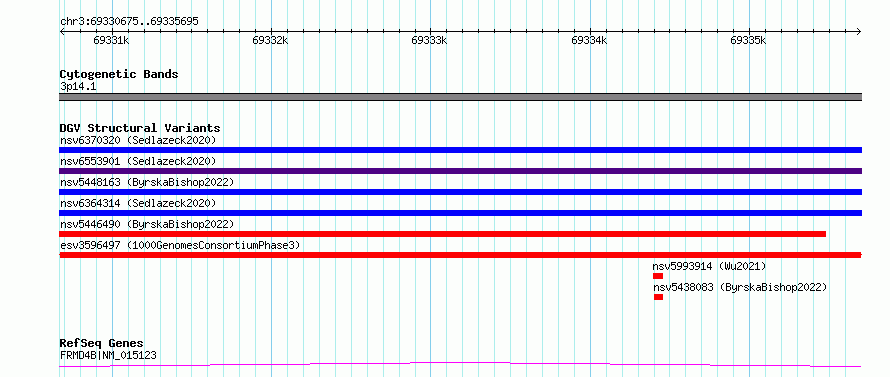Click the 3p14.1 cytogenetic band label
This screenshot has height=377, width=890.
[78, 87]
